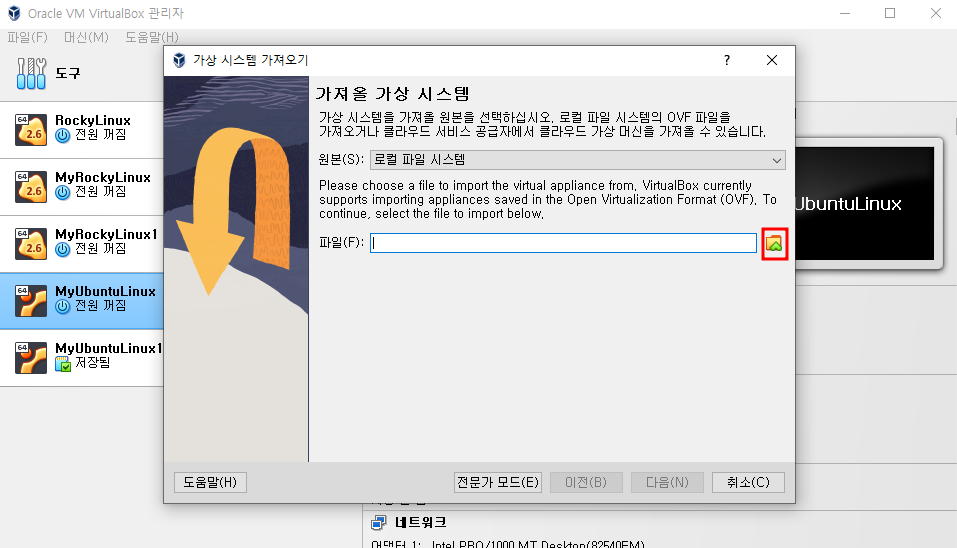Open the source dropdown set to local file system
Image resolution: width=957 pixels, height=548 pixels.
pyautogui.click(x=577, y=160)
